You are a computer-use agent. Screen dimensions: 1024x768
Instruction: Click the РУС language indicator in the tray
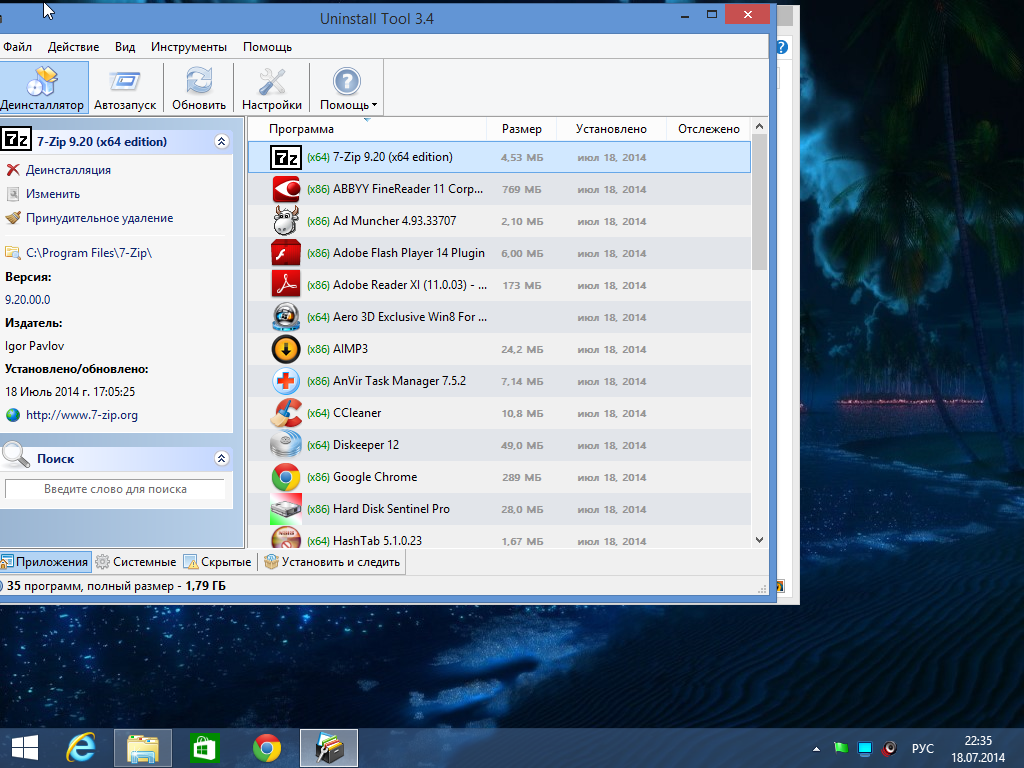pos(923,748)
